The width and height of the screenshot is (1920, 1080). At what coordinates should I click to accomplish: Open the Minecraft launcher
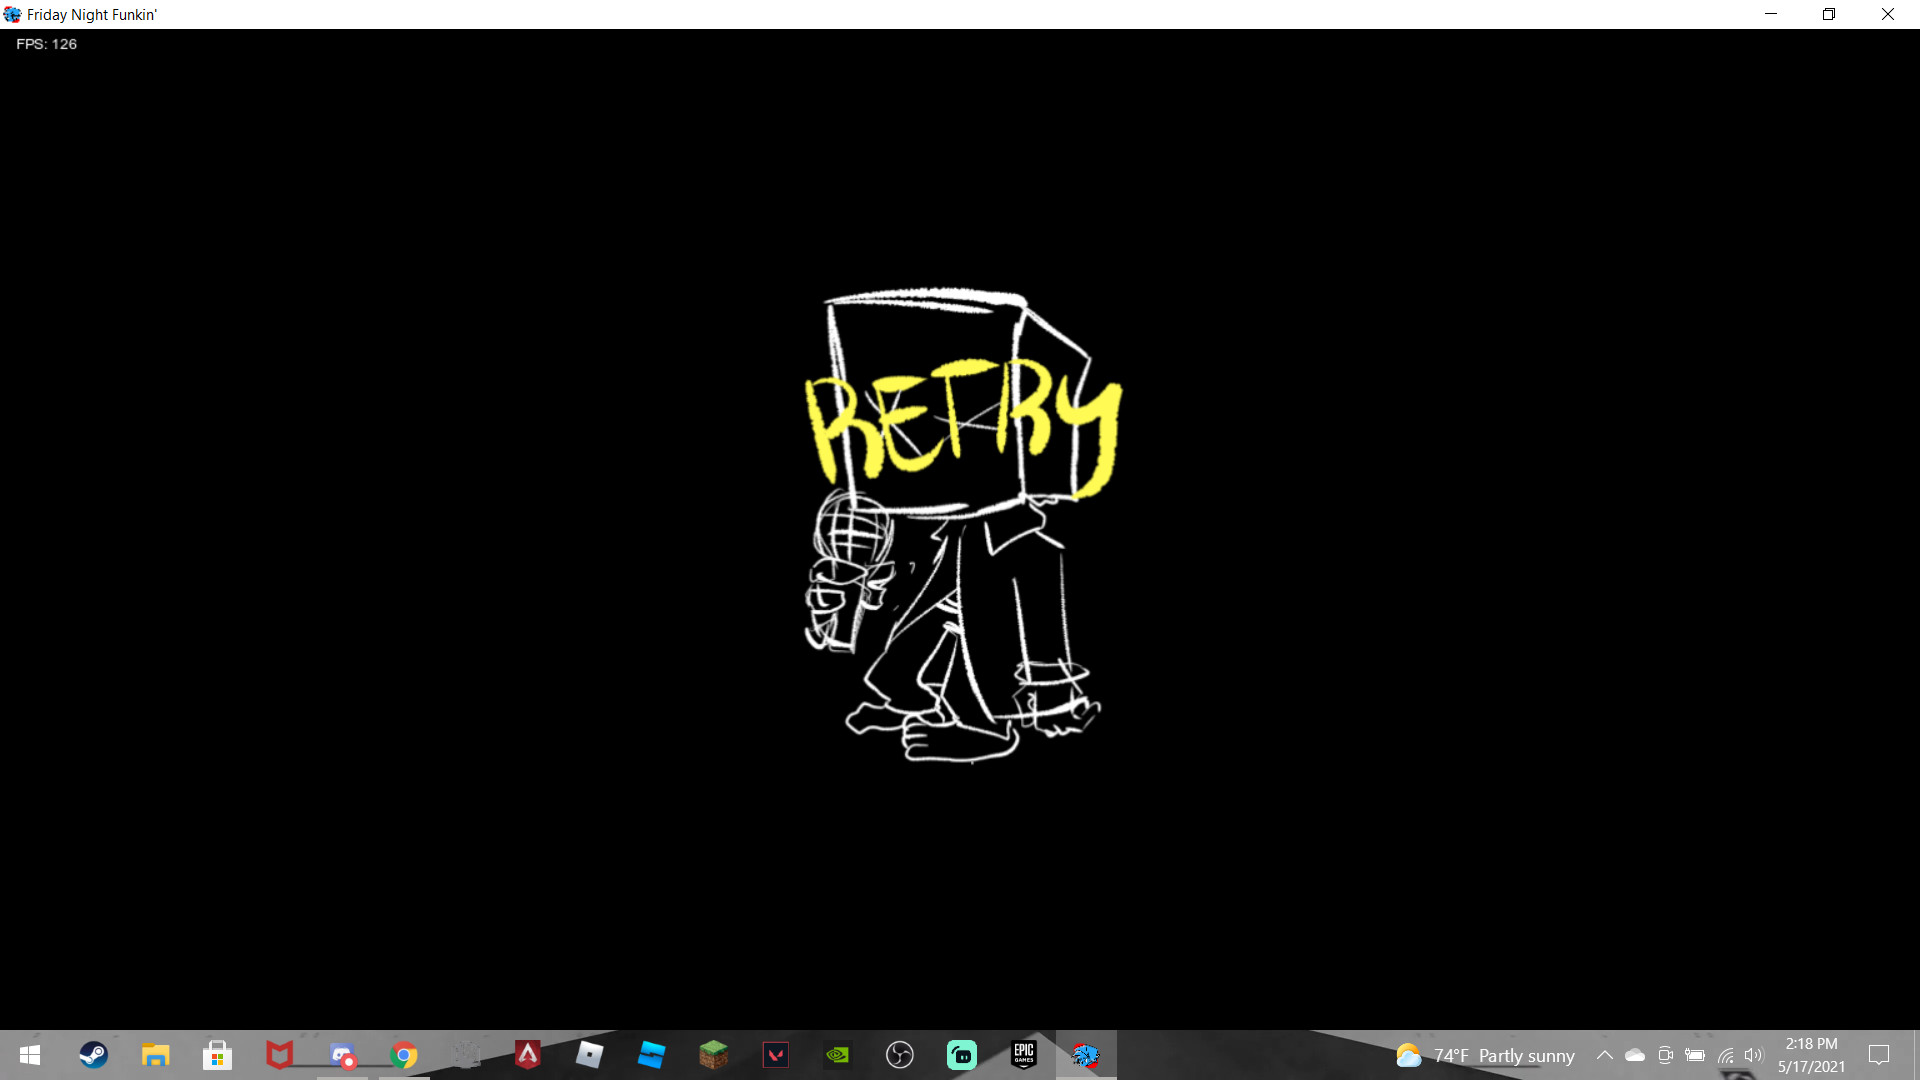[x=714, y=1055]
